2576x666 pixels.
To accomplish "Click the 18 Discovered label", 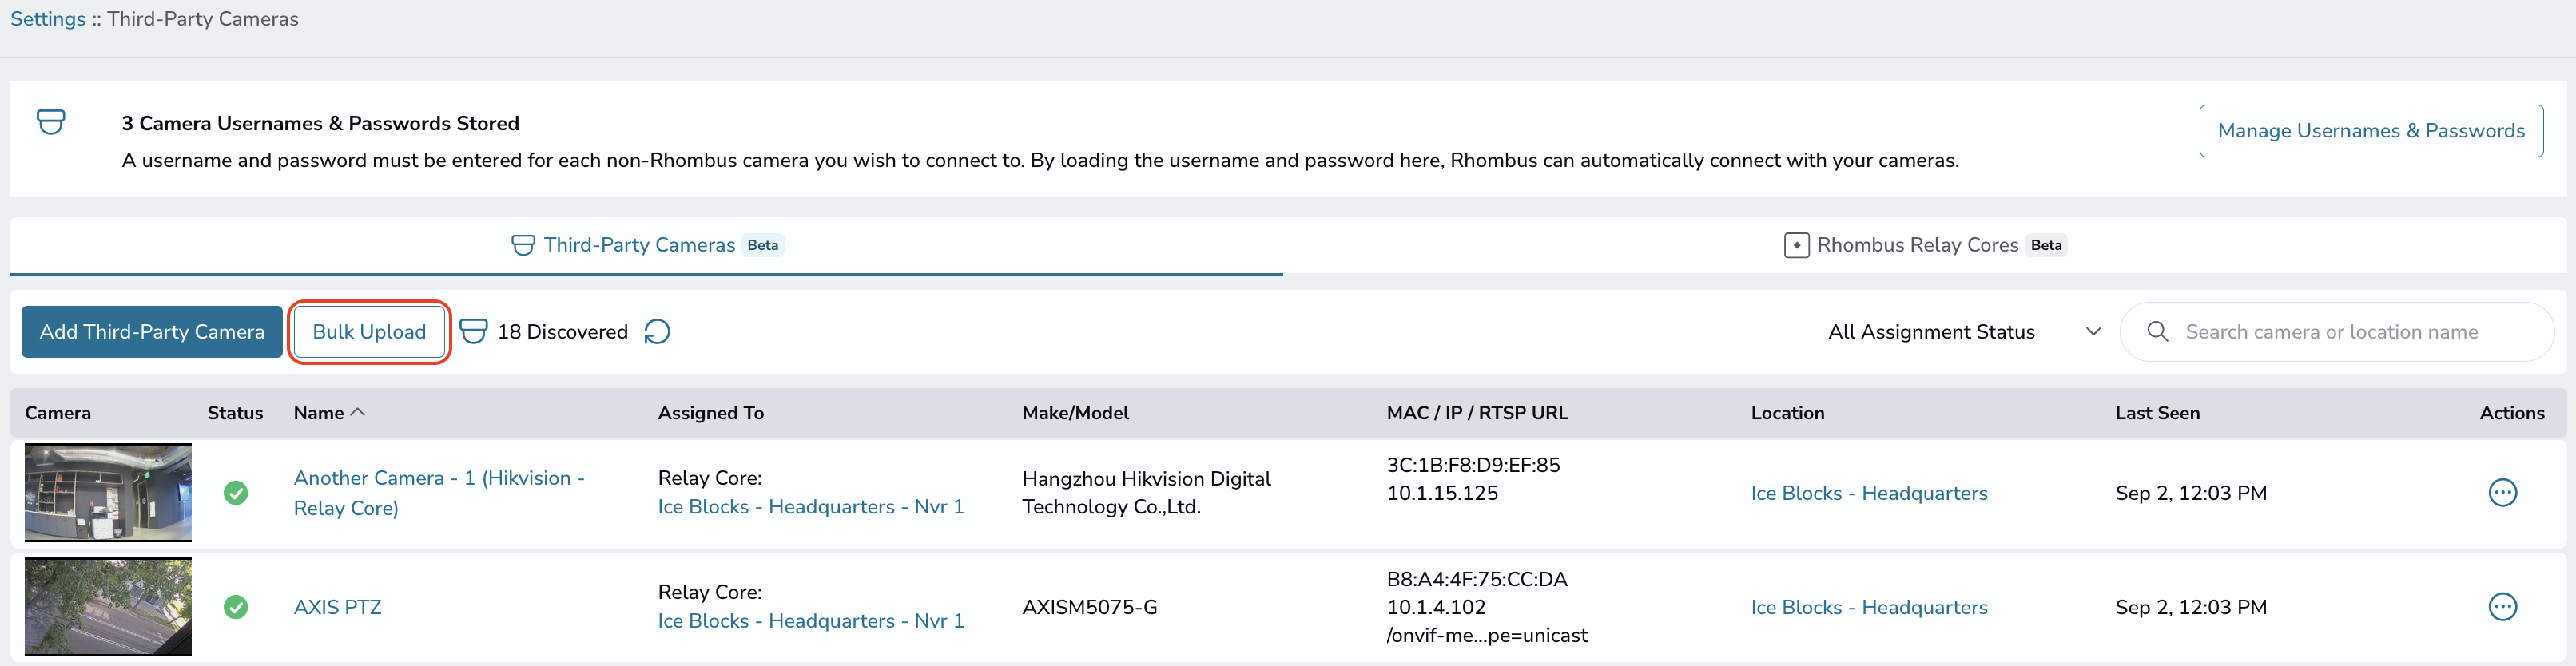I will click(x=563, y=332).
